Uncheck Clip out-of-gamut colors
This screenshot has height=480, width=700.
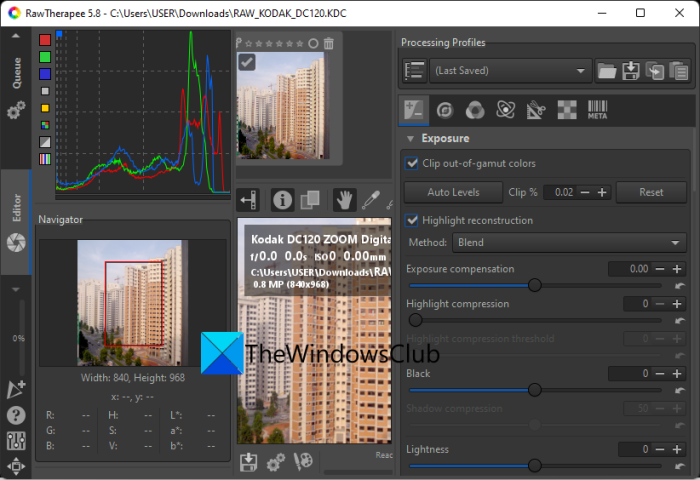412,163
